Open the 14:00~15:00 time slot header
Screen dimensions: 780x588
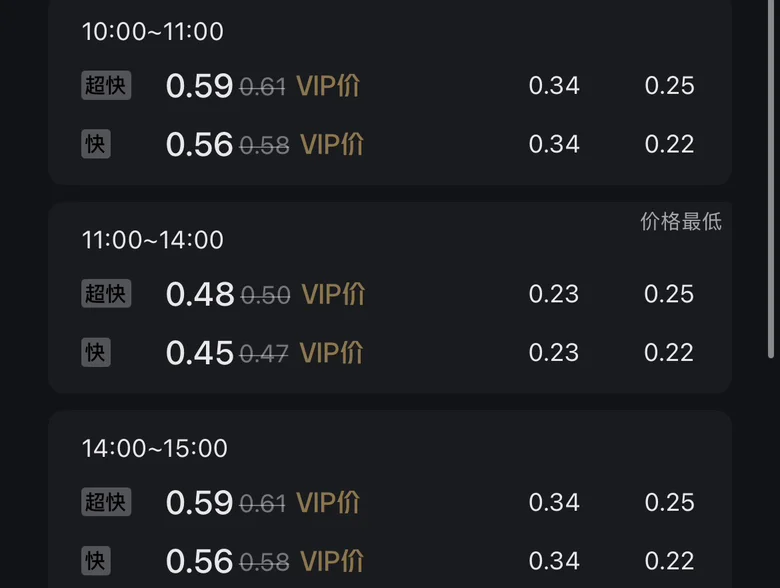point(155,448)
